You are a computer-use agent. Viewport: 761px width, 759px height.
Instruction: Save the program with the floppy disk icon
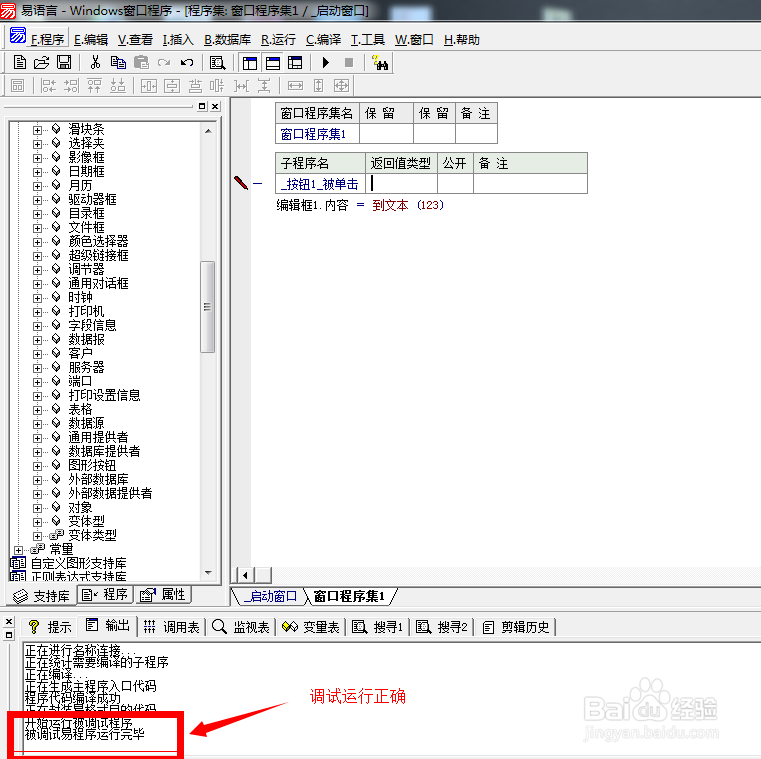point(64,63)
